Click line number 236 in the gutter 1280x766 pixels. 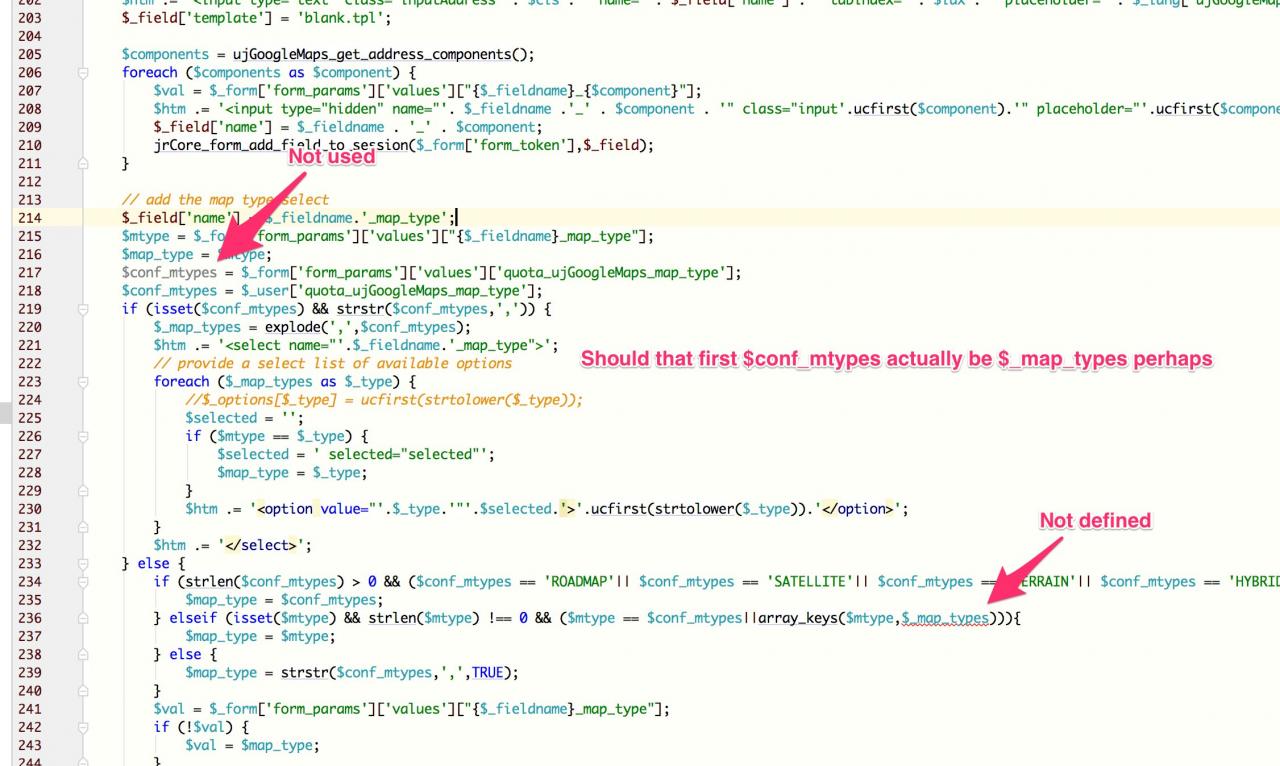coord(29,618)
